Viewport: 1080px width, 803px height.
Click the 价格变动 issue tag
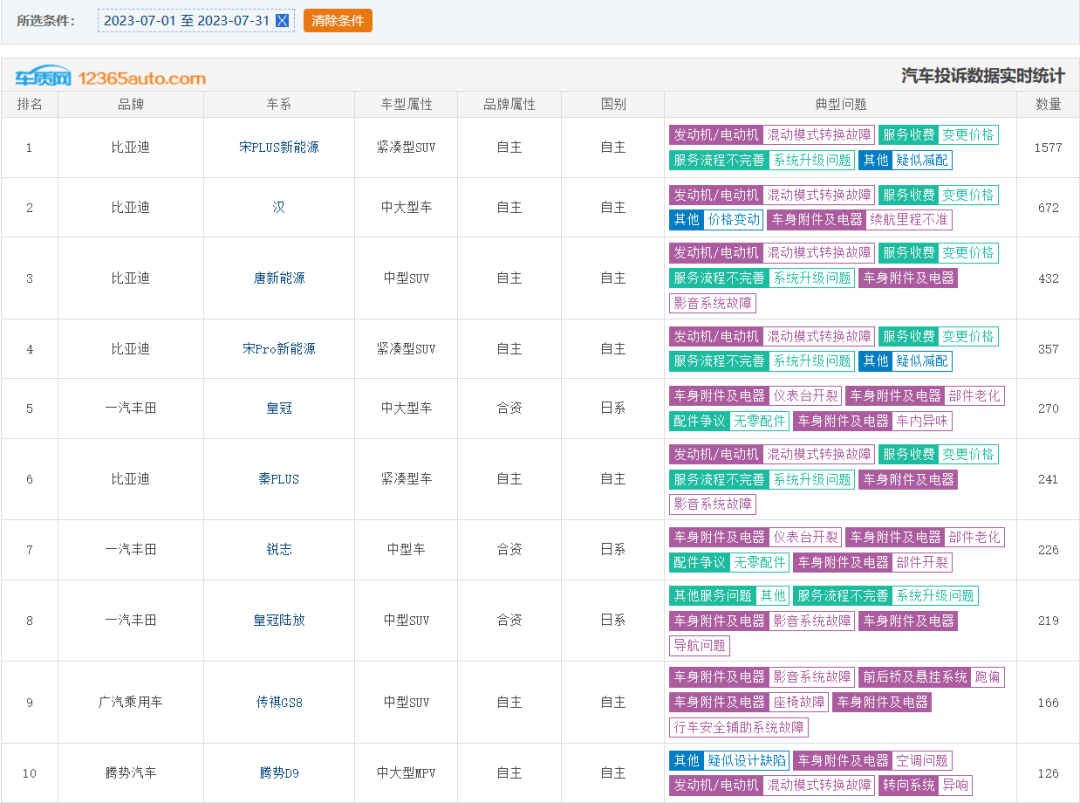[x=734, y=219]
